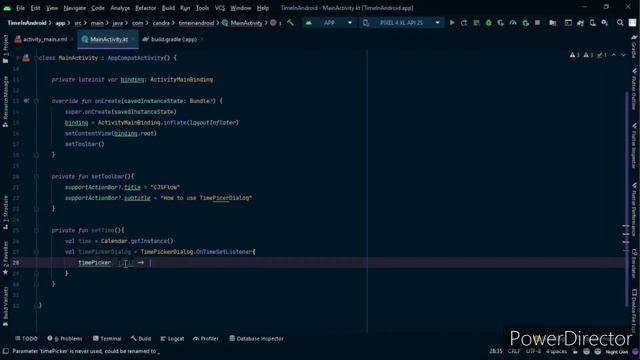The height and width of the screenshot is (360, 640).
Task: Run the app with green play button
Action: point(452,23)
